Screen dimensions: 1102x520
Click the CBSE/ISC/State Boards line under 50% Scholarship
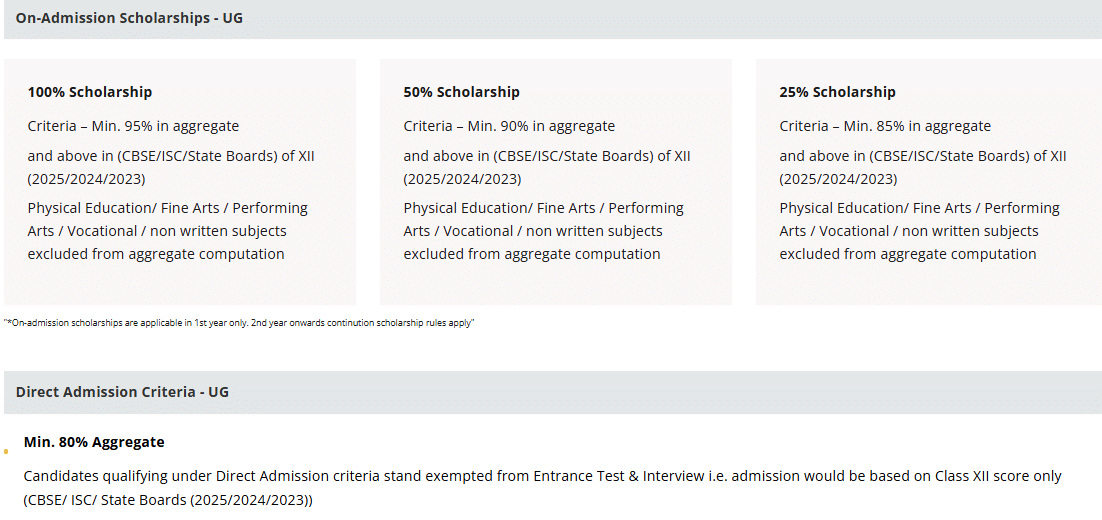(547, 156)
